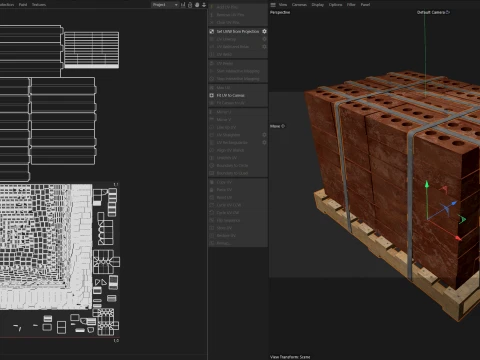This screenshot has height=360, width=480.
Task: Open the Project dropdown in UV editor
Action: click(x=165, y=5)
